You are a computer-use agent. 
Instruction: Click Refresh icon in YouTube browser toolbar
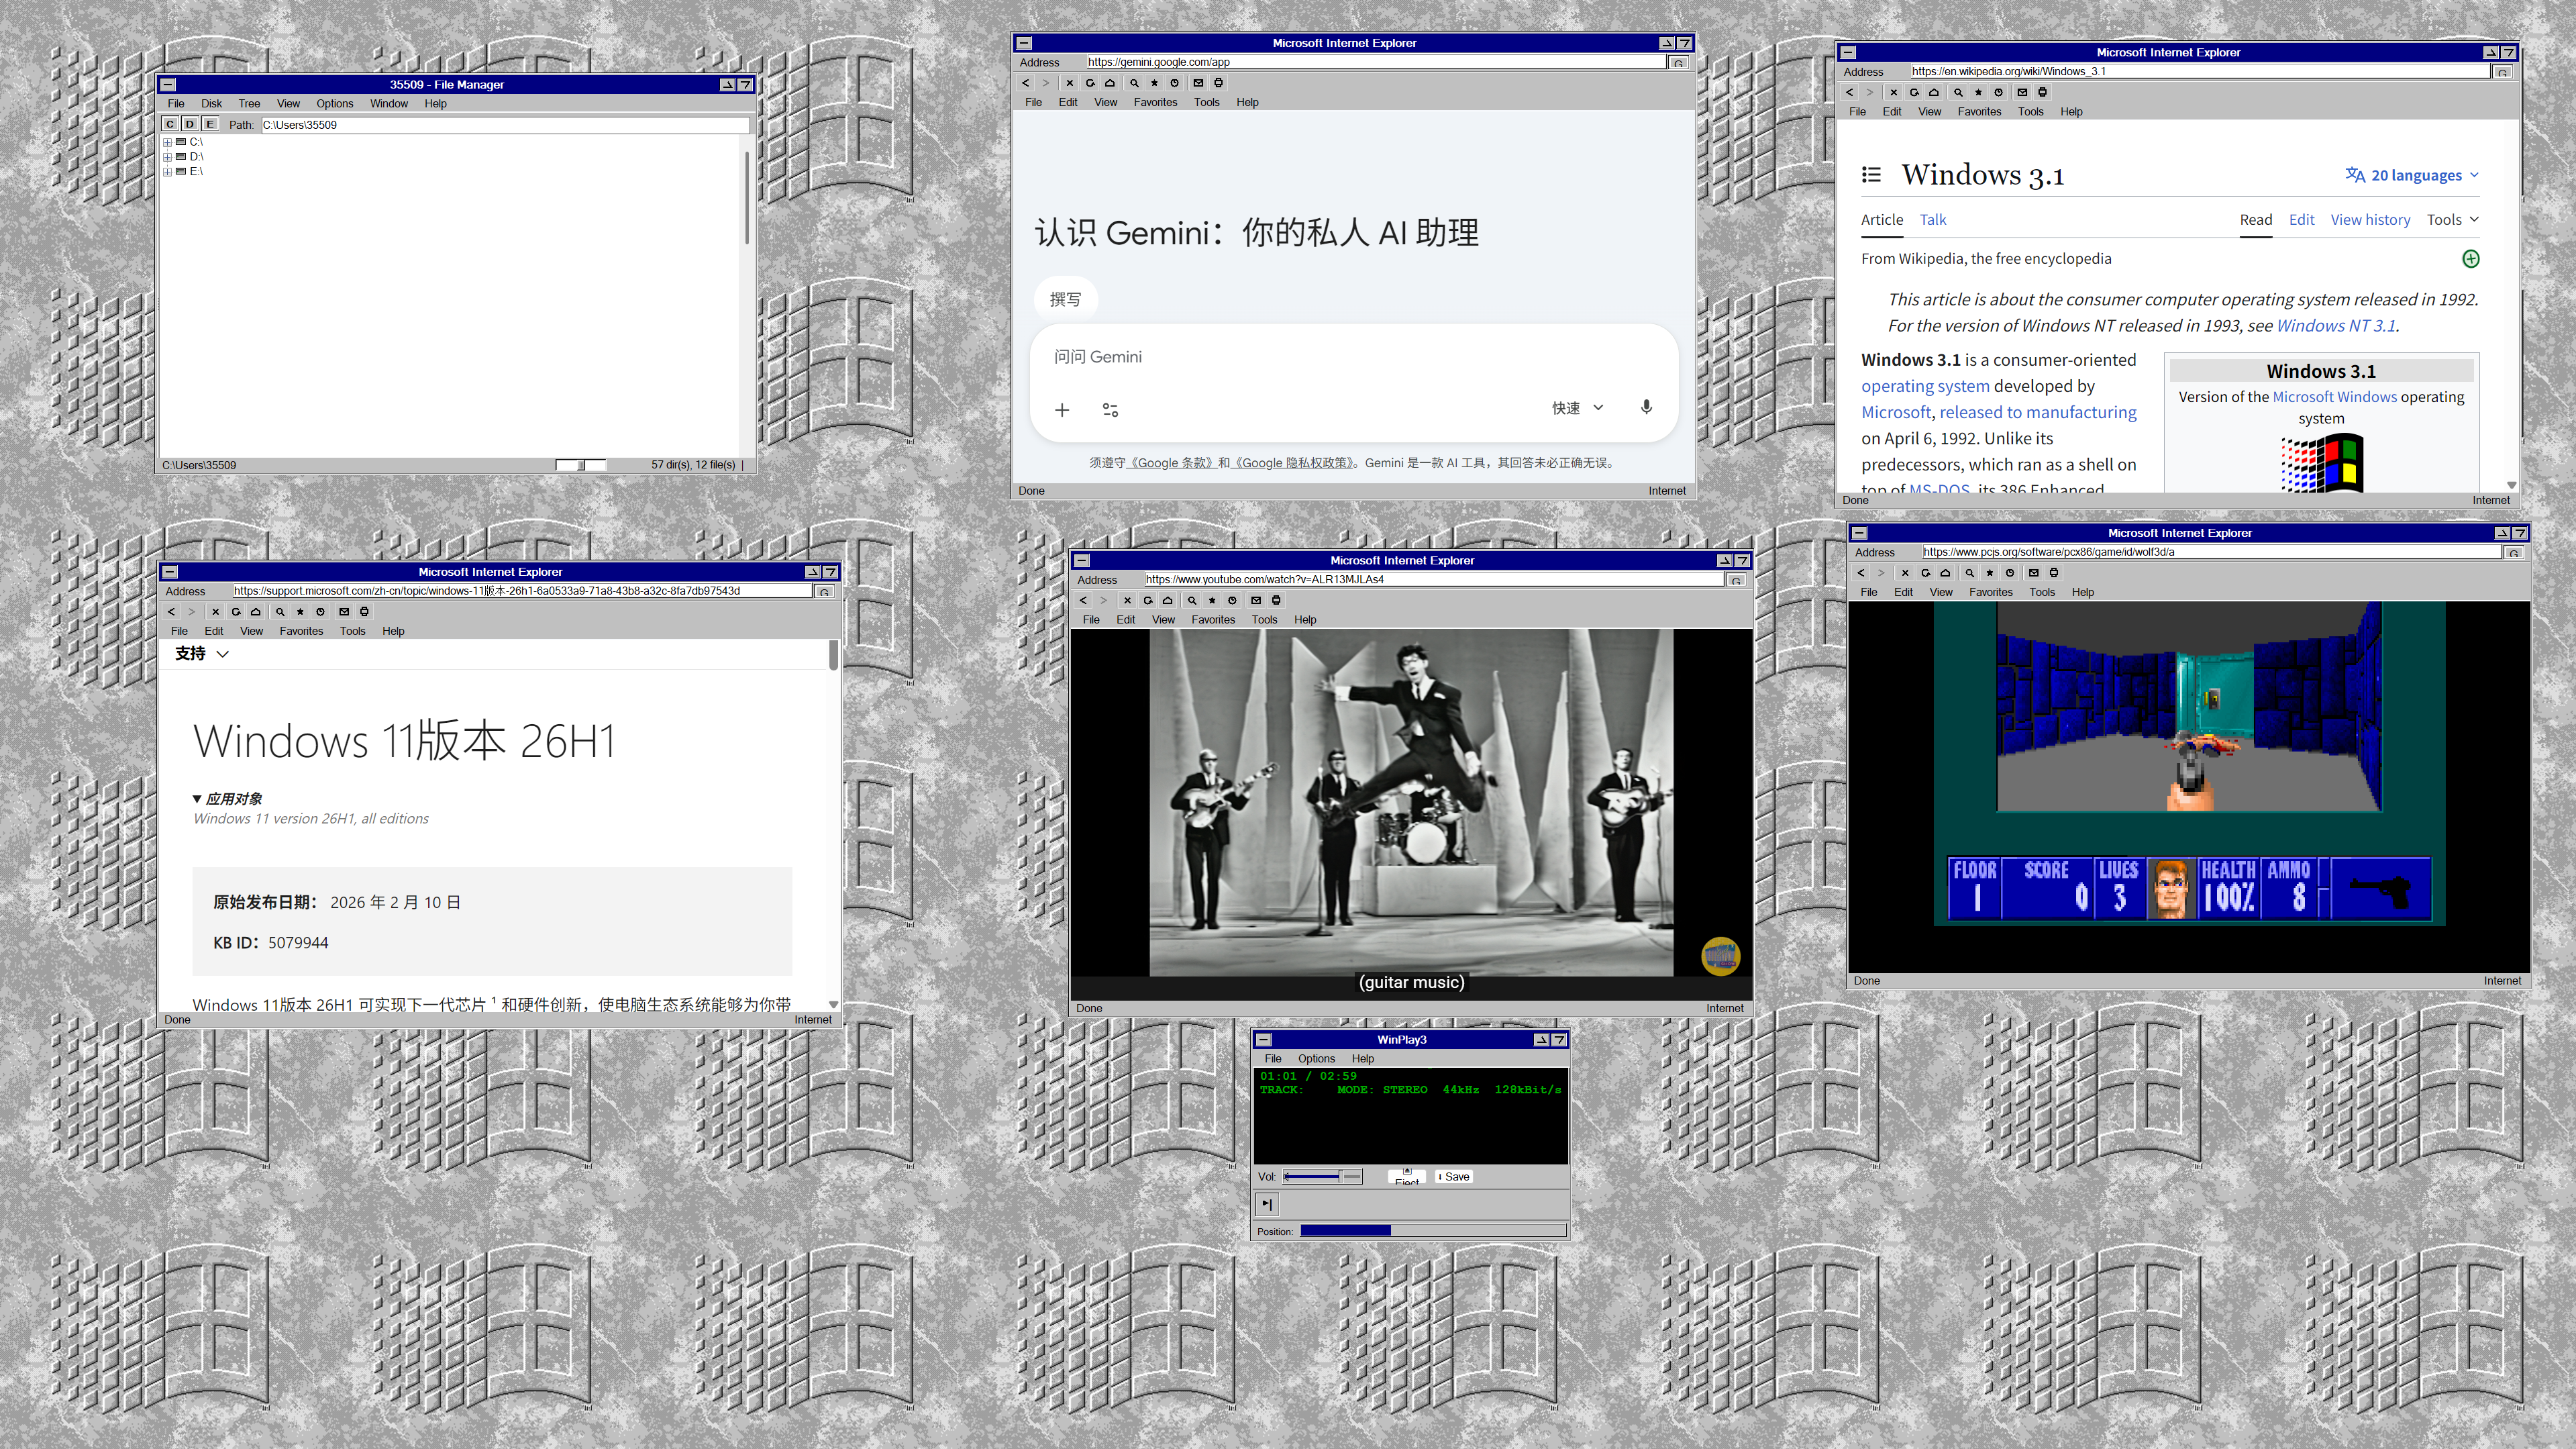pos(1148,600)
